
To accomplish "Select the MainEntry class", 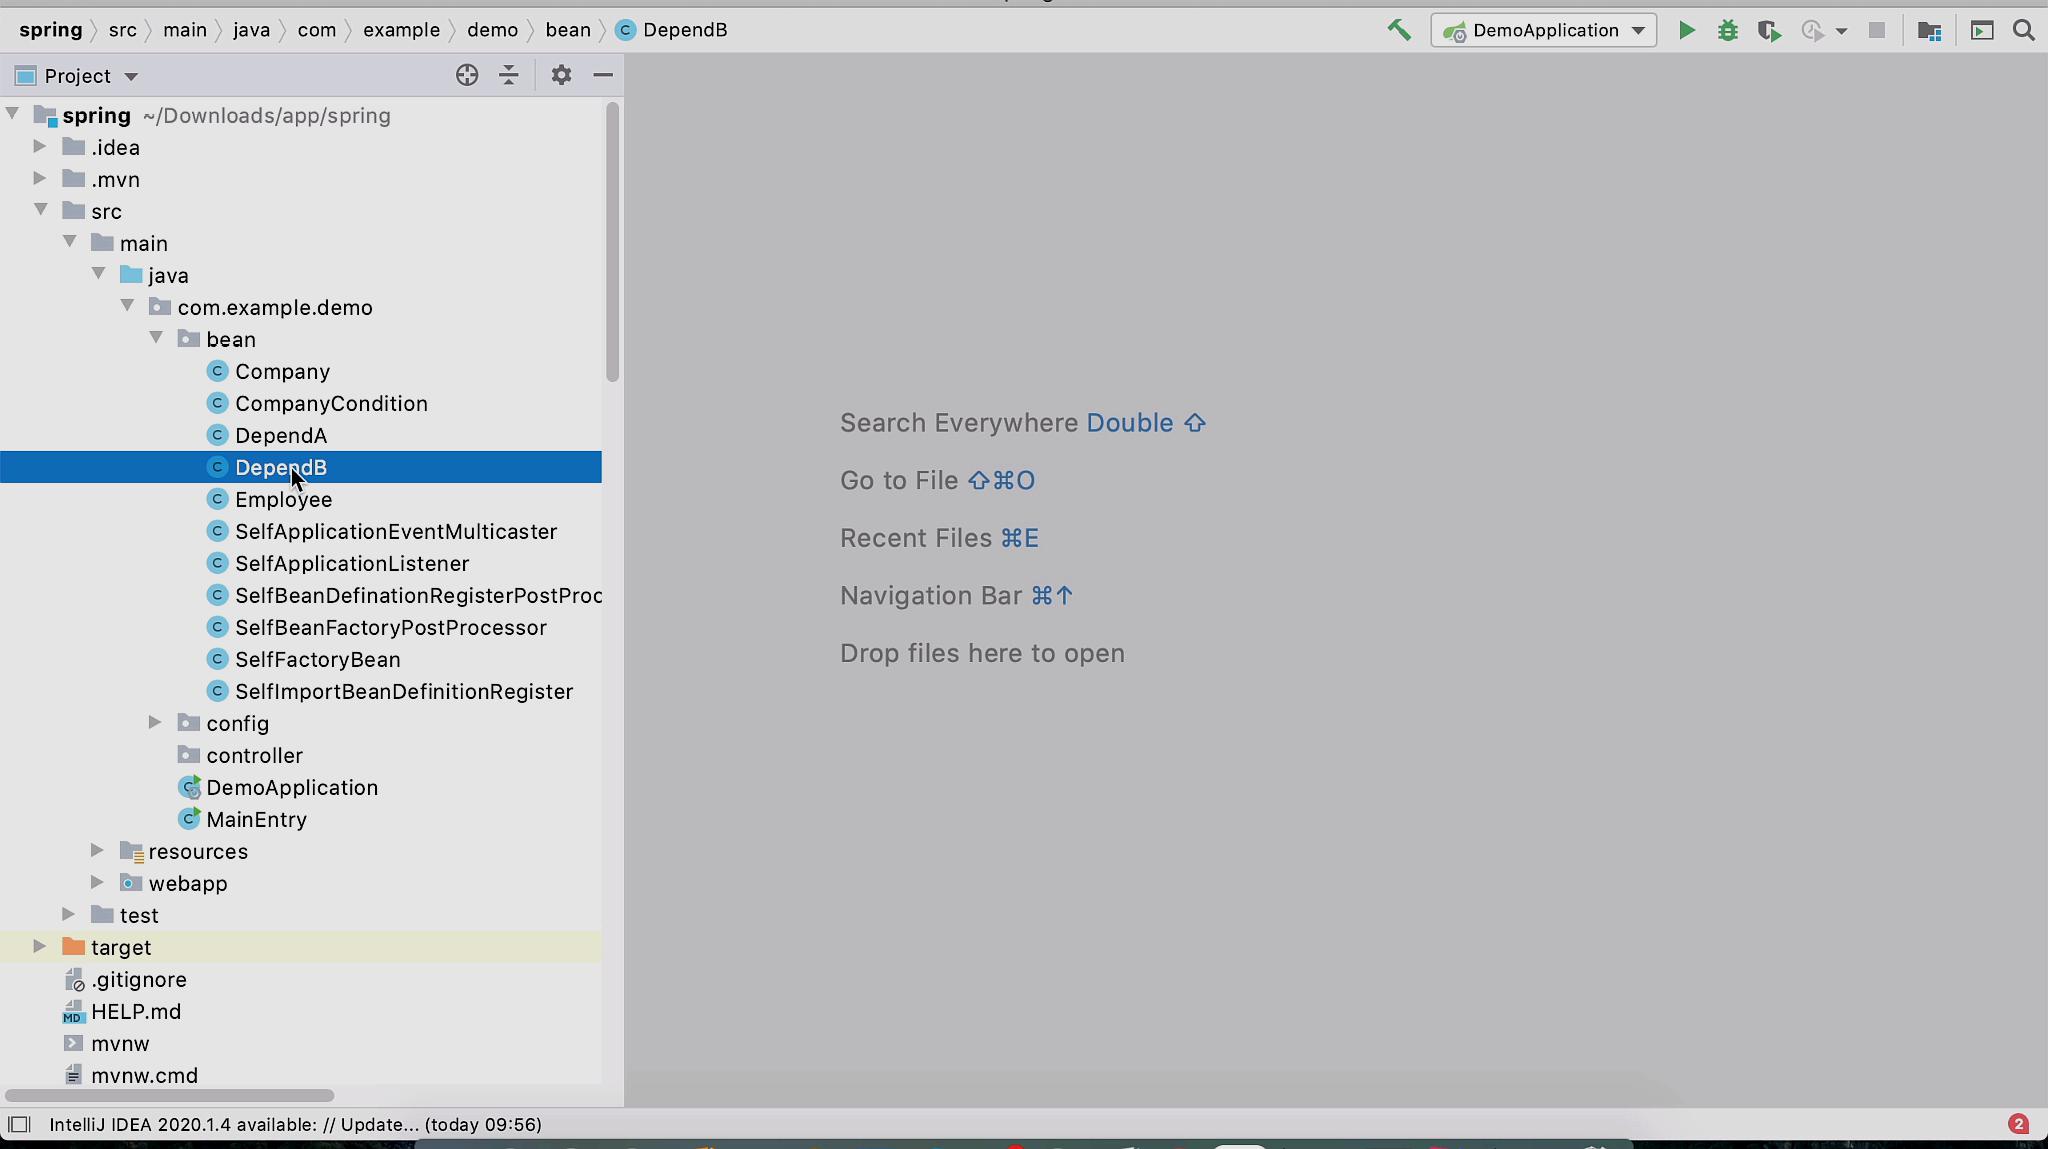I will 256,819.
